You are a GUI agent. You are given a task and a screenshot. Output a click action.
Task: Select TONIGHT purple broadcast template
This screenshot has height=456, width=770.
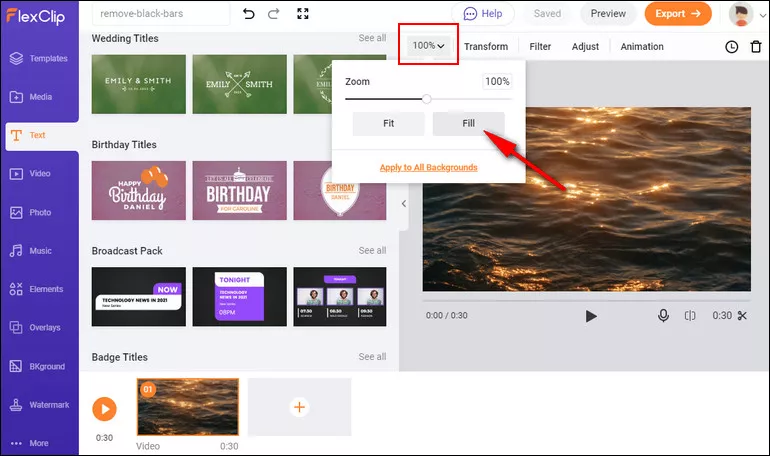click(x=240, y=296)
